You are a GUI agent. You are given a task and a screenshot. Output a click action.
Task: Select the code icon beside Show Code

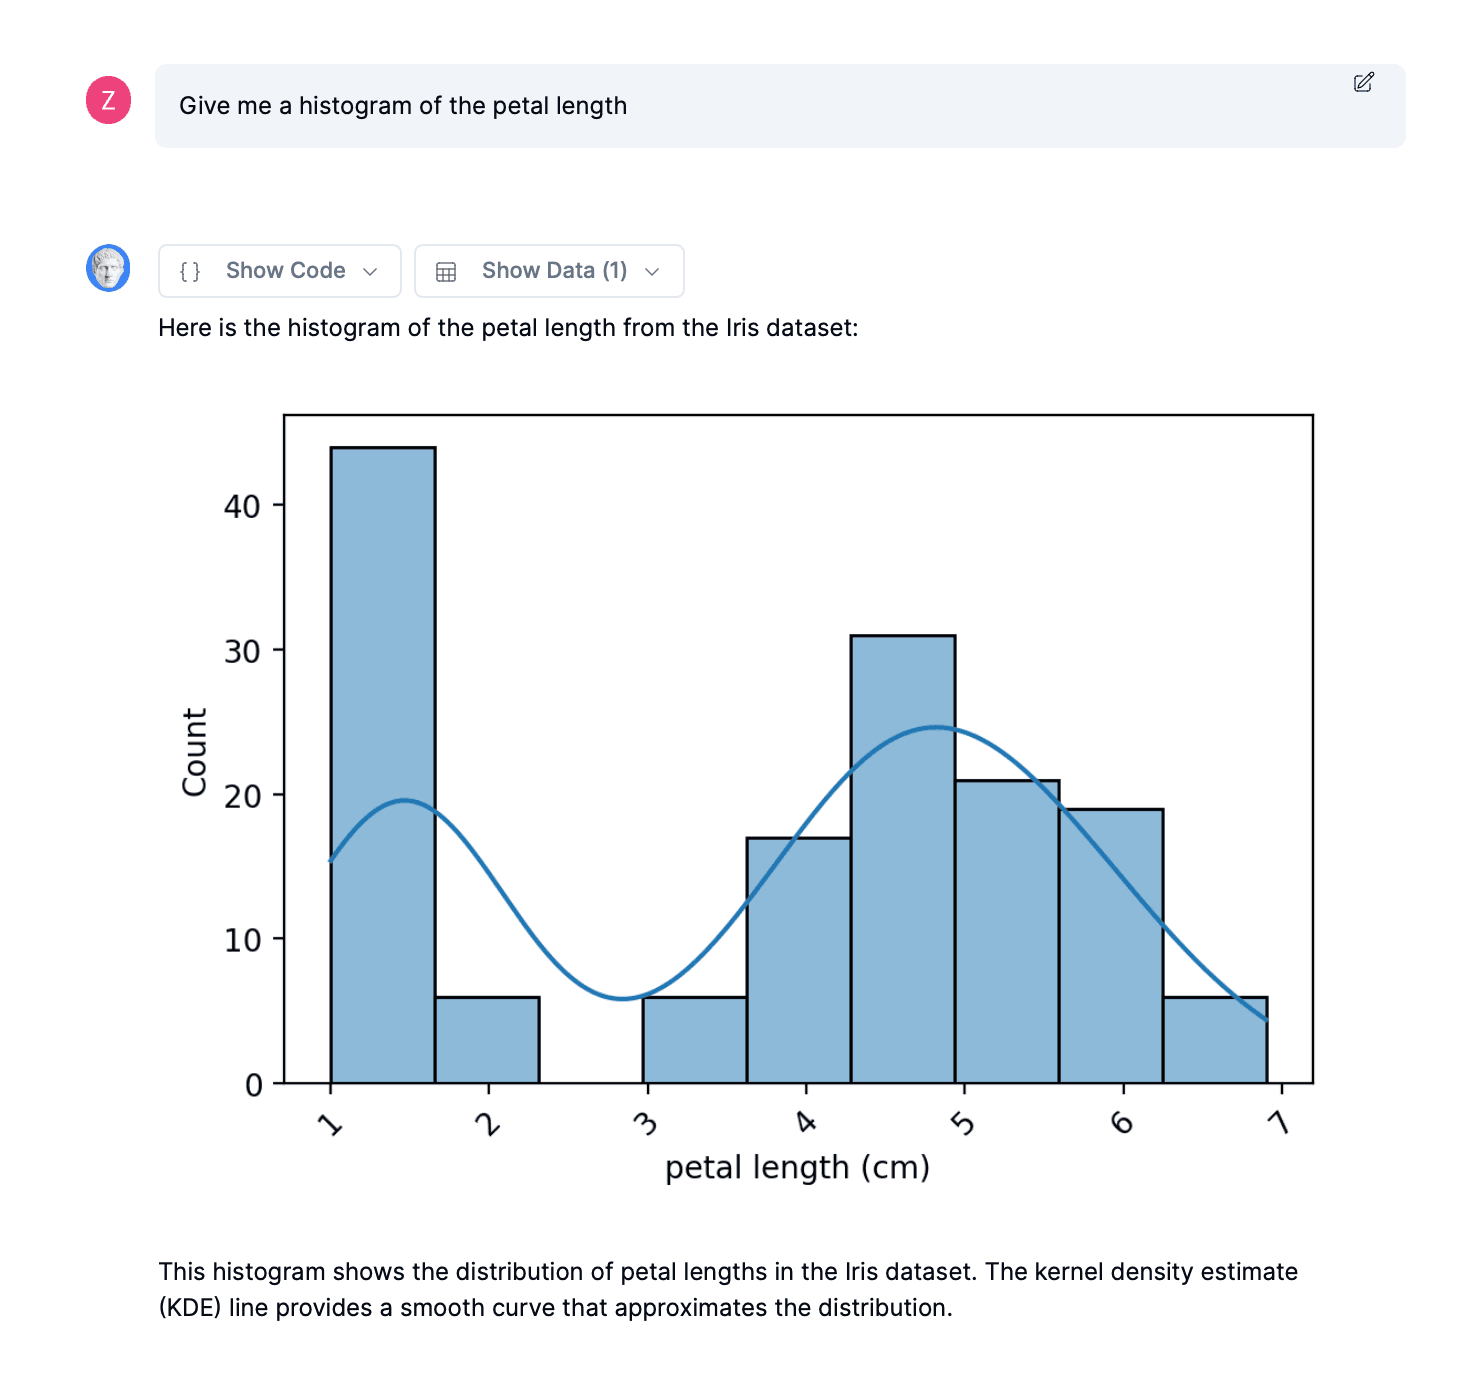point(188,270)
